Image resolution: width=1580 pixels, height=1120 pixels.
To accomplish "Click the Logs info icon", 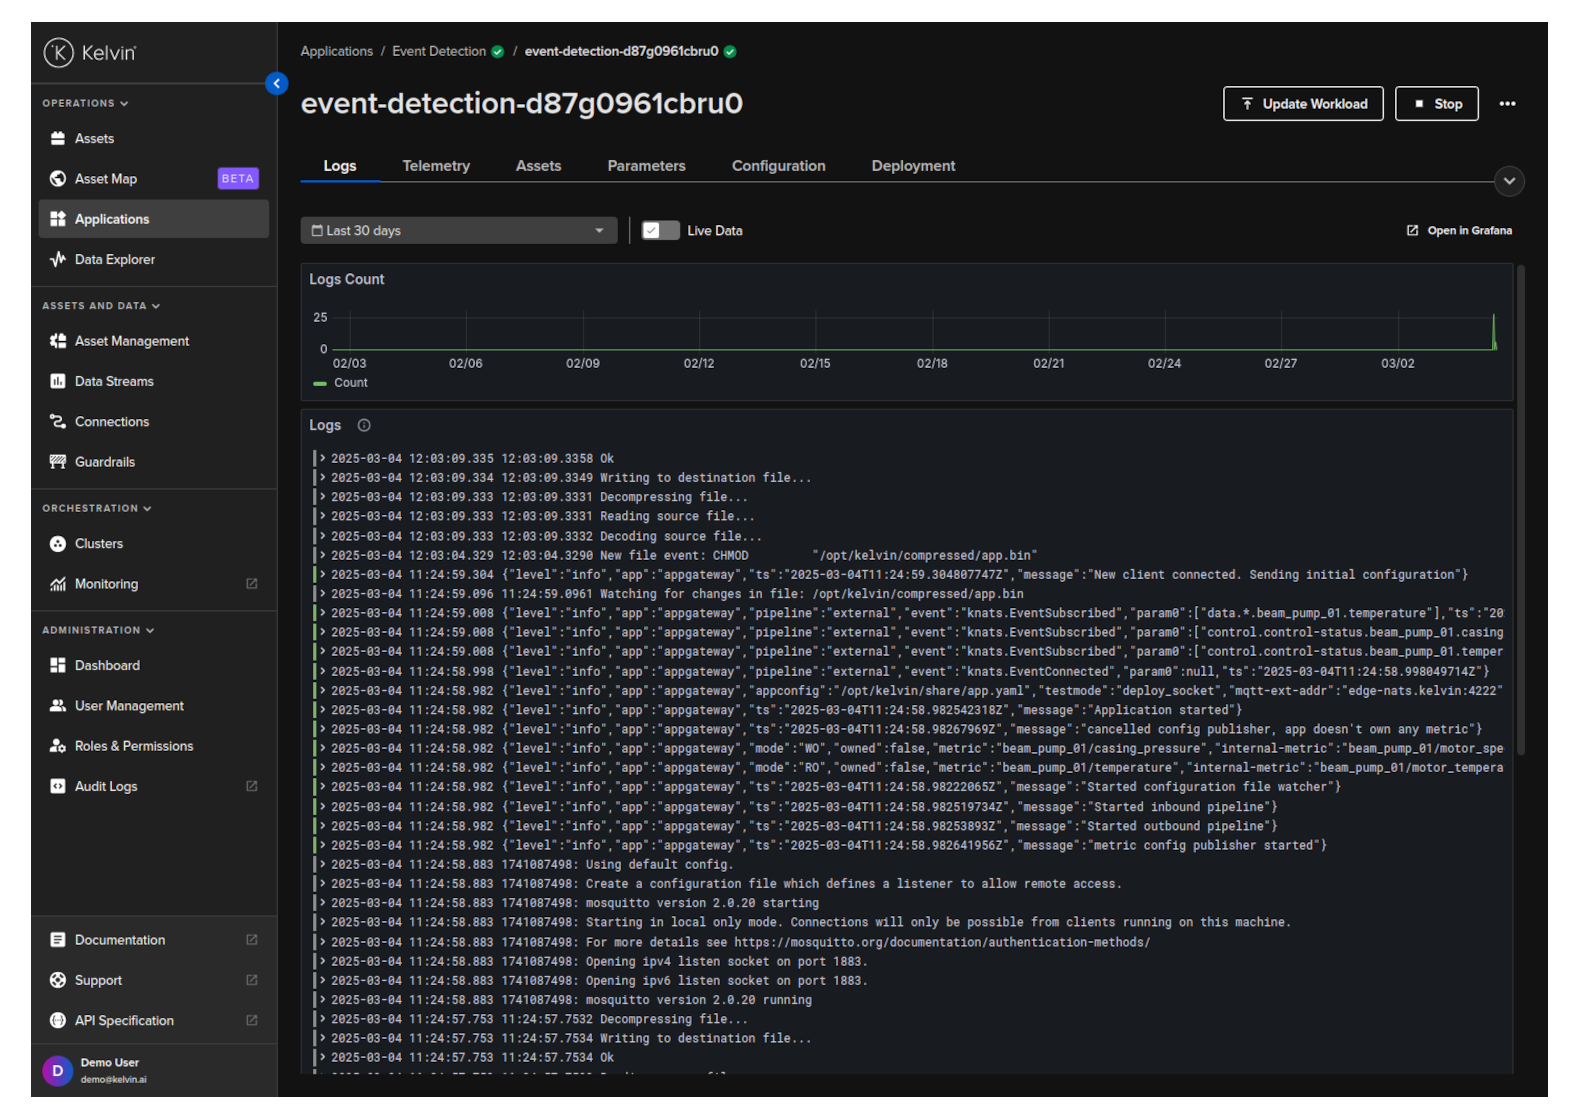I will pos(364,426).
